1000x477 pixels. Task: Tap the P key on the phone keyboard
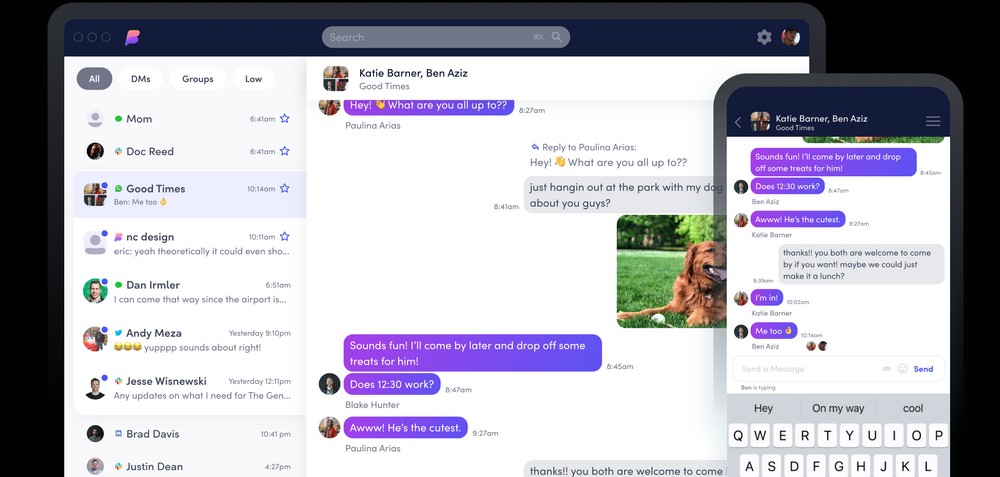click(x=938, y=436)
